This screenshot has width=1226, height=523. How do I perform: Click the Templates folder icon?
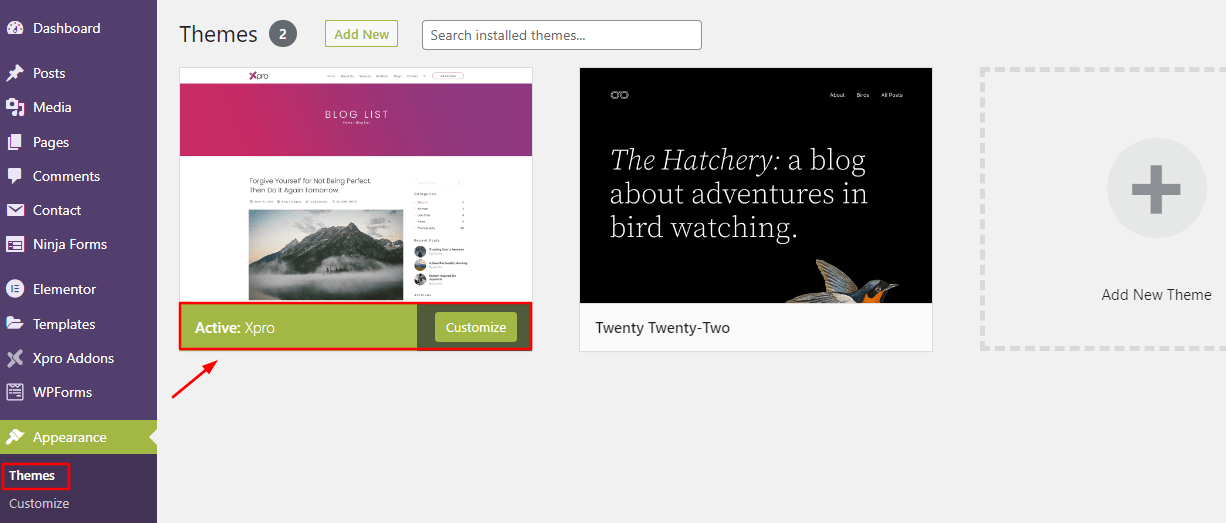[15, 324]
